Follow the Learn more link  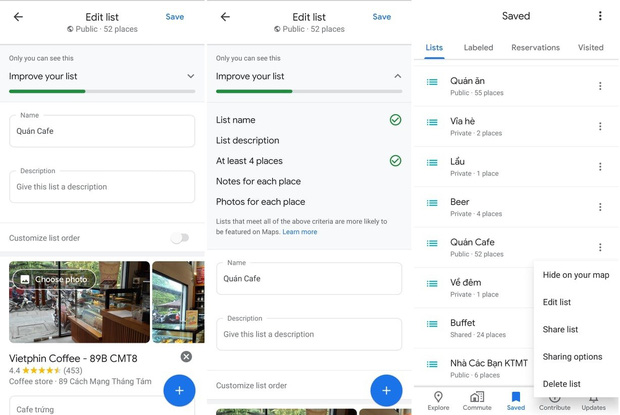point(299,232)
